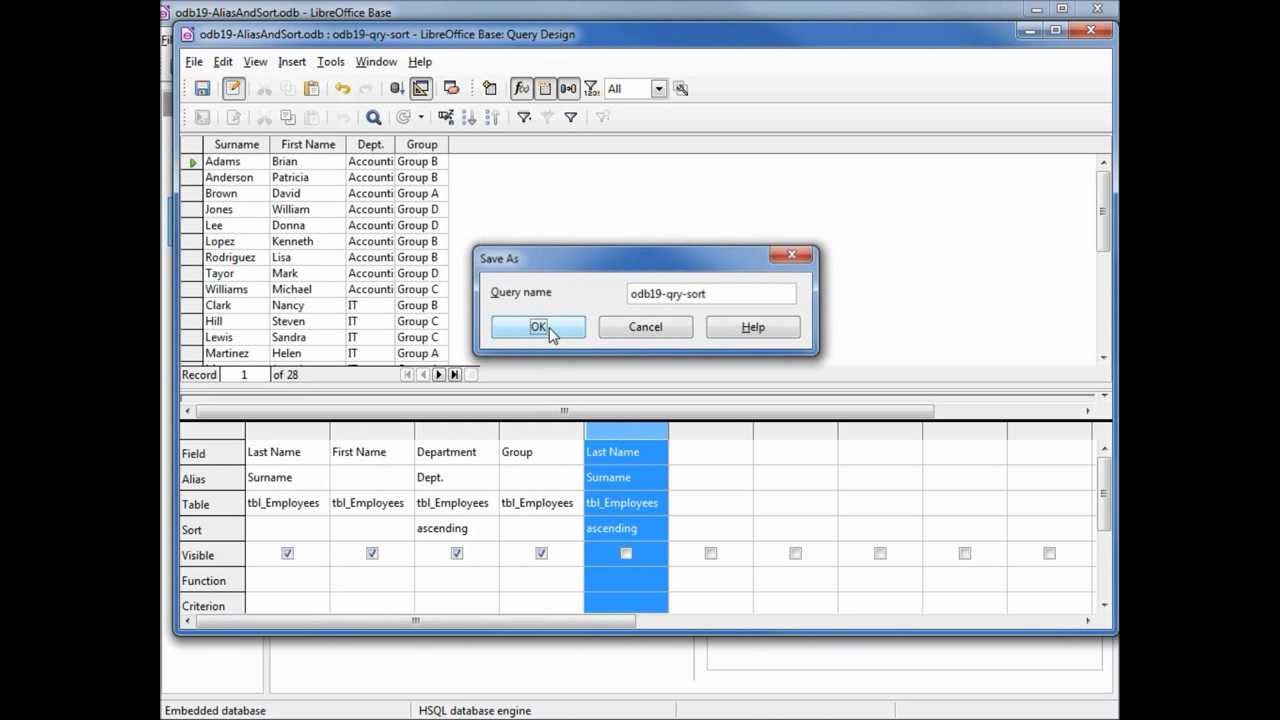Click the Dept. column header
The image size is (1280, 720).
(x=370, y=144)
